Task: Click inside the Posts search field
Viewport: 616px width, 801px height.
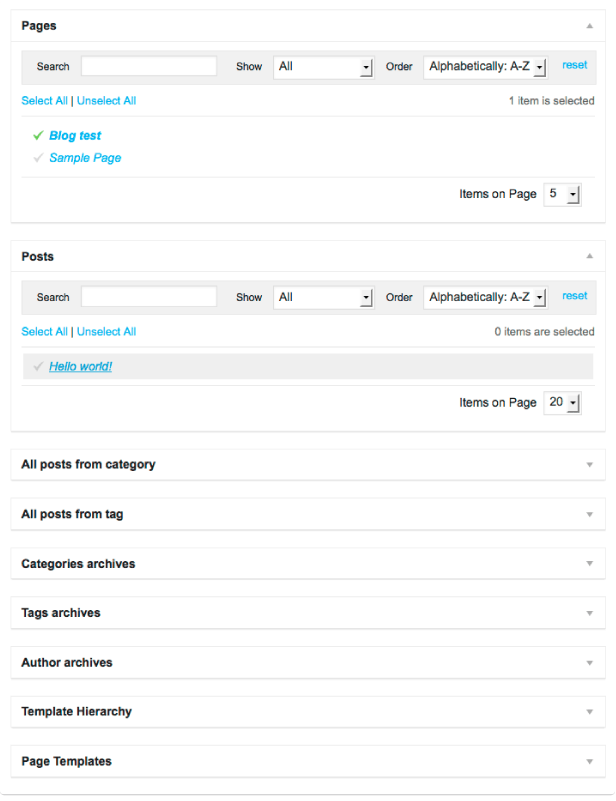Action: (148, 296)
